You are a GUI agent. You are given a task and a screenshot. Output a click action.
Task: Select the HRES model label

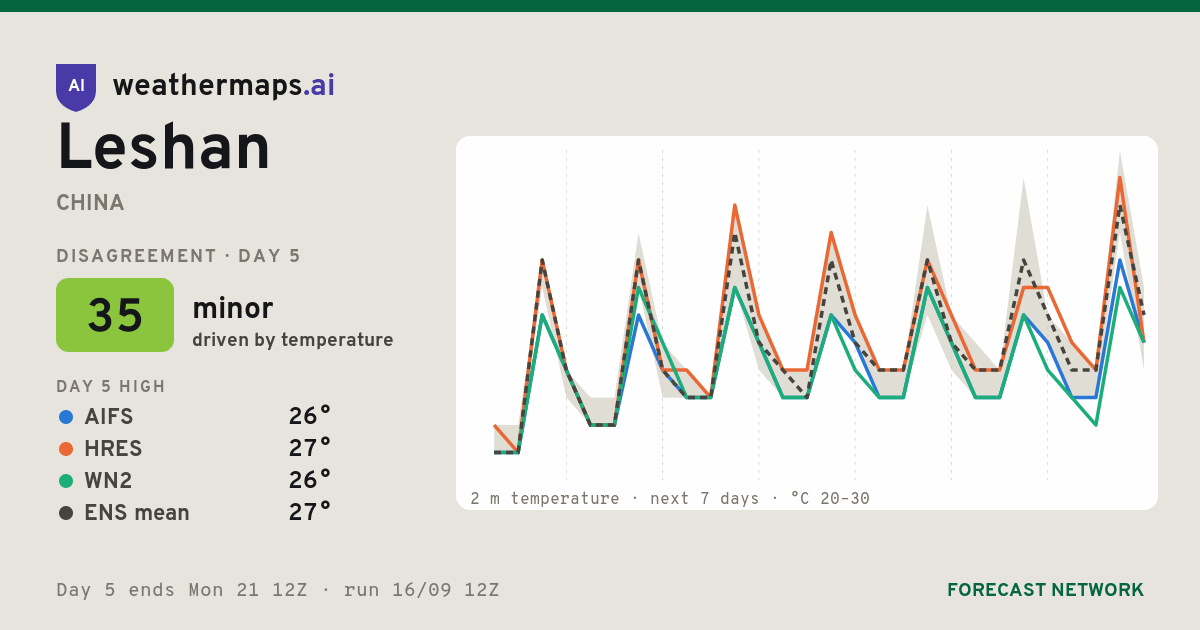pos(113,449)
